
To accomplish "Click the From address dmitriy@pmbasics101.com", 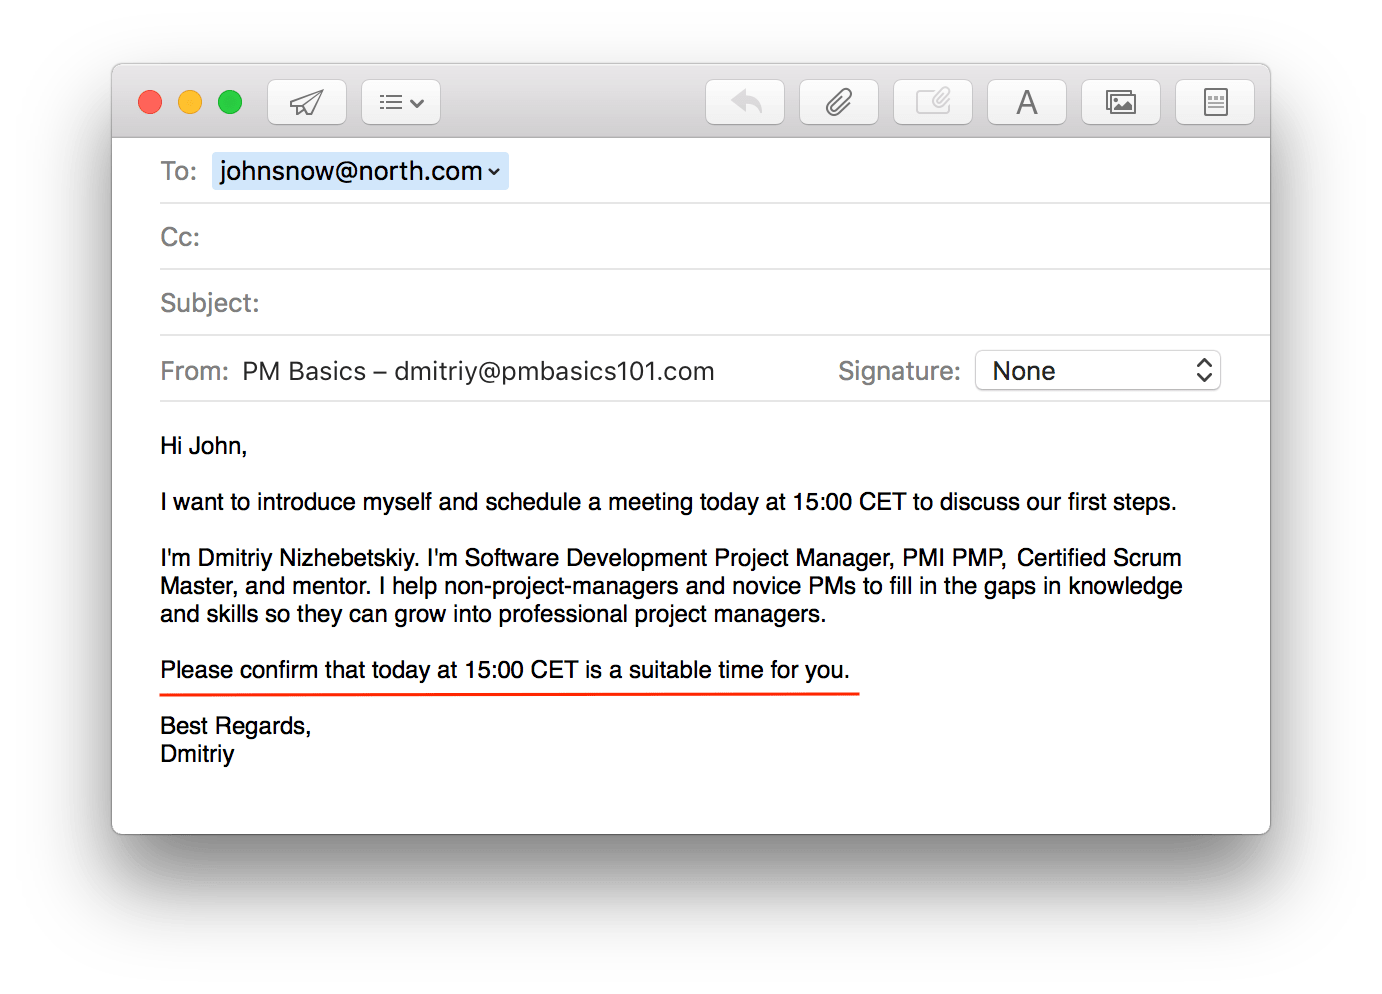I will (554, 371).
